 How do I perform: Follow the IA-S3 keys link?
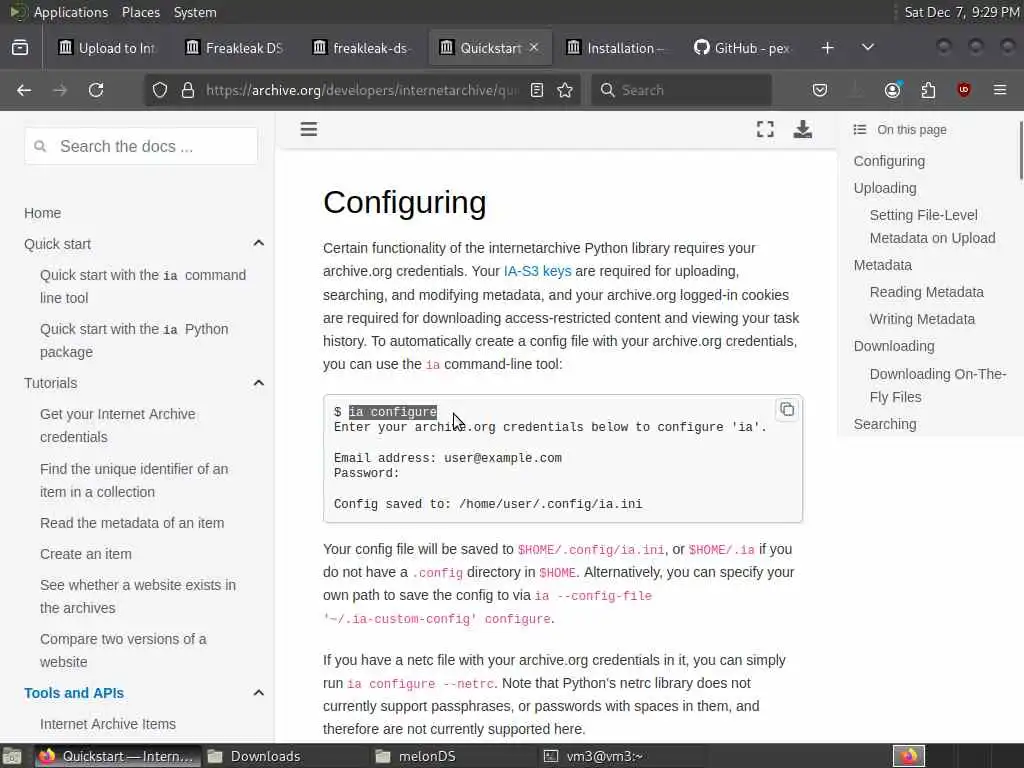[537, 271]
